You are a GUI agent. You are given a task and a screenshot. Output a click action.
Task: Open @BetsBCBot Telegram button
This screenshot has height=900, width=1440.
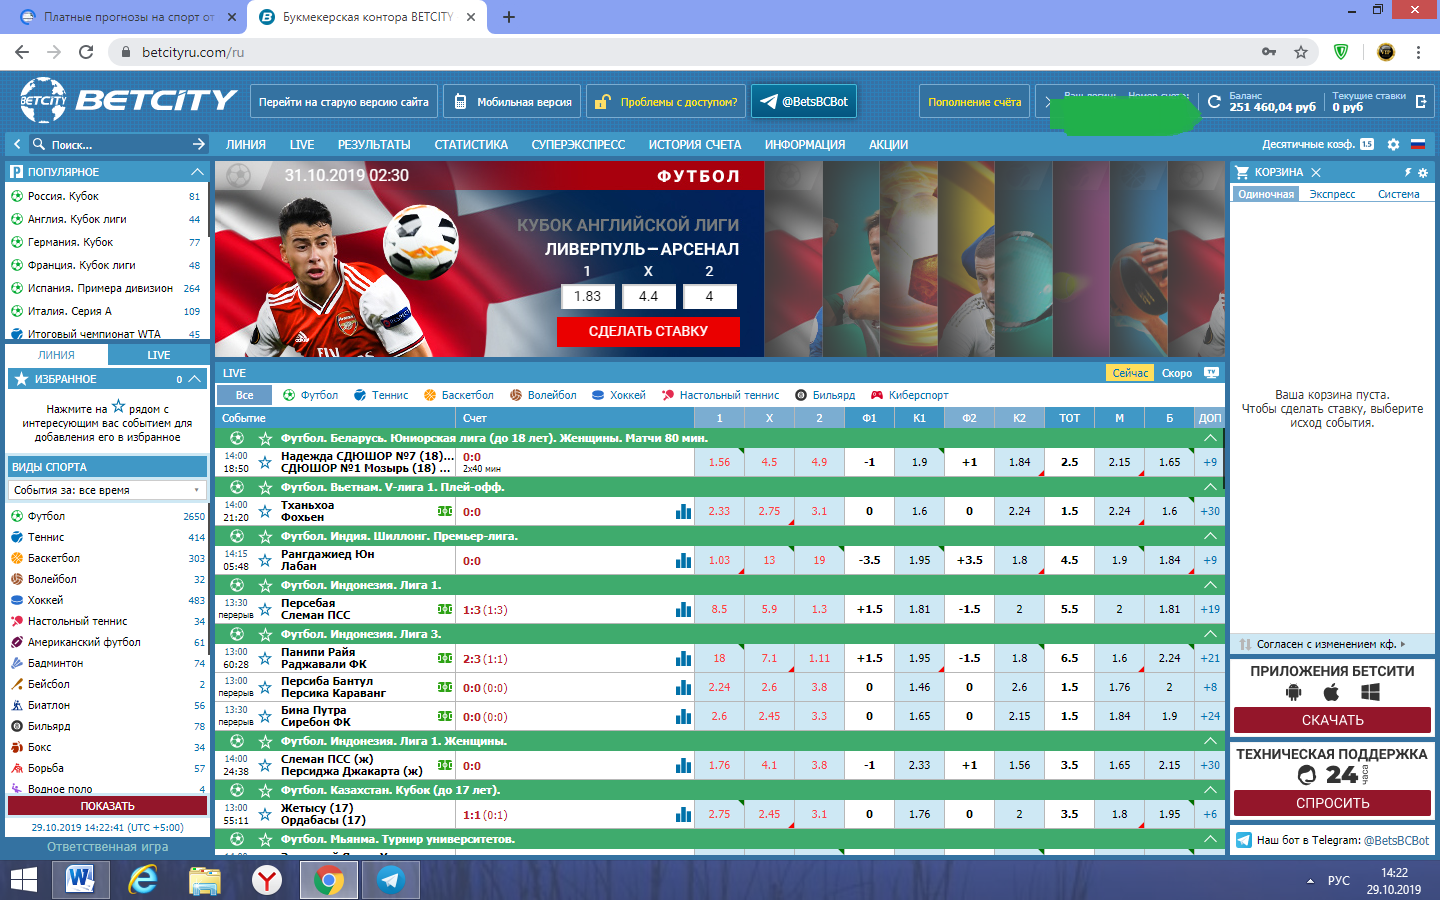tap(804, 101)
